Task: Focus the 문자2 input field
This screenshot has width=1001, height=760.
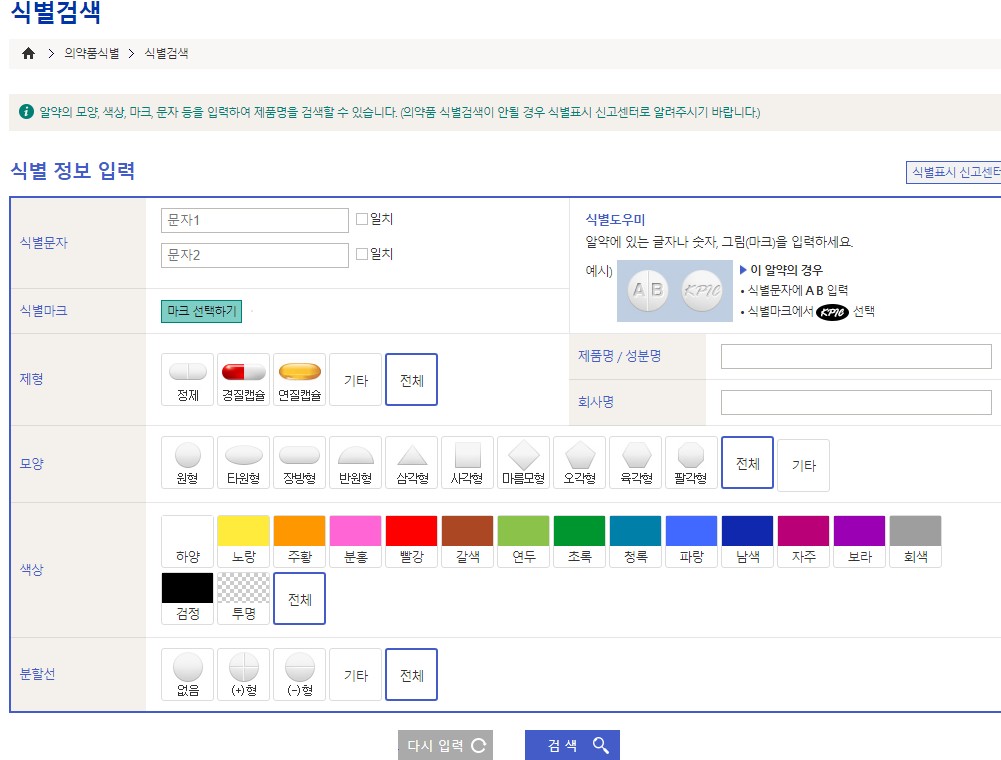Action: click(255, 255)
